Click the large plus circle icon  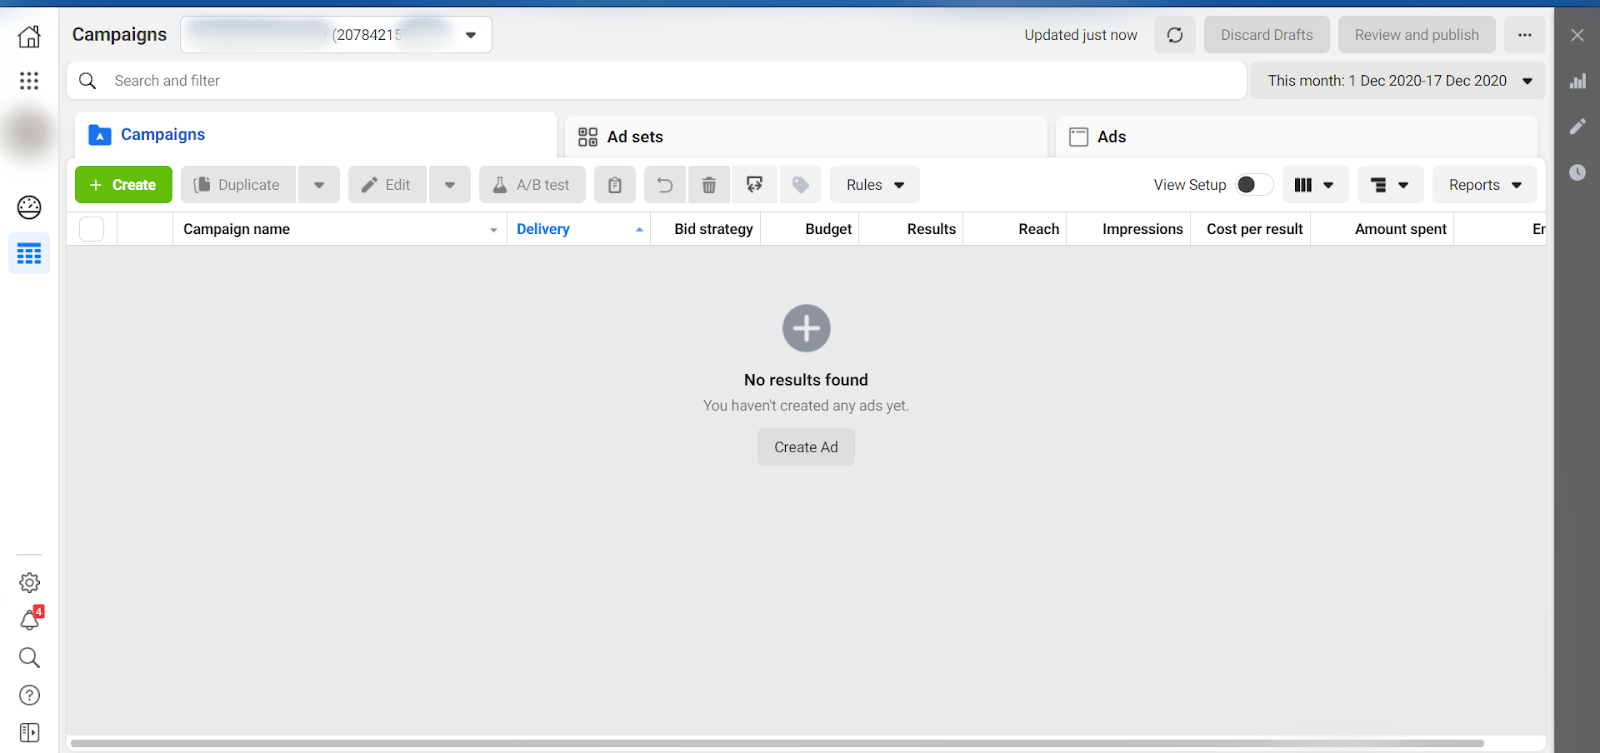coord(806,328)
